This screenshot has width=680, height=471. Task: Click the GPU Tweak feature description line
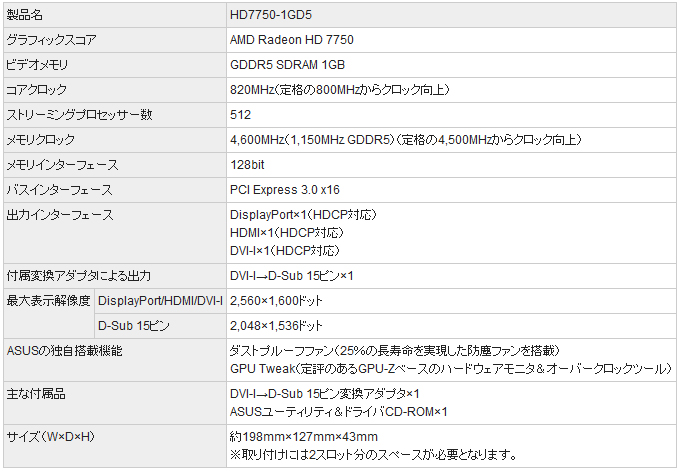[x=450, y=369]
